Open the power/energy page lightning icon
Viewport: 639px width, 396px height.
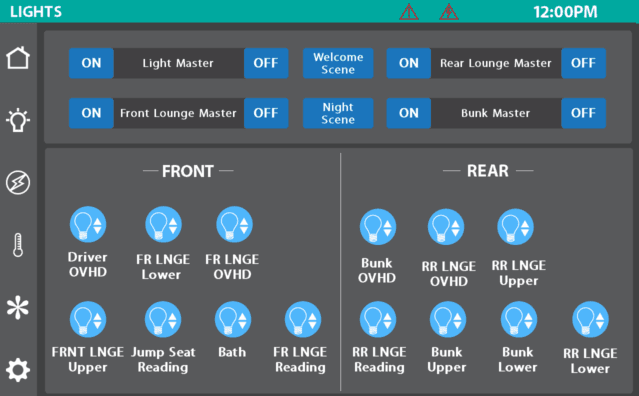point(18,182)
